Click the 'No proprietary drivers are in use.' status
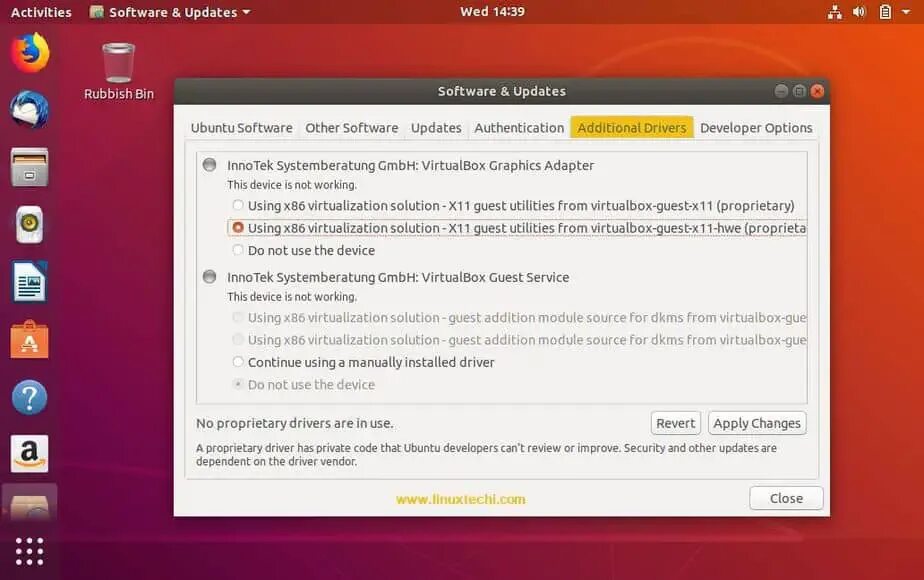The width and height of the screenshot is (924, 580). (x=295, y=423)
